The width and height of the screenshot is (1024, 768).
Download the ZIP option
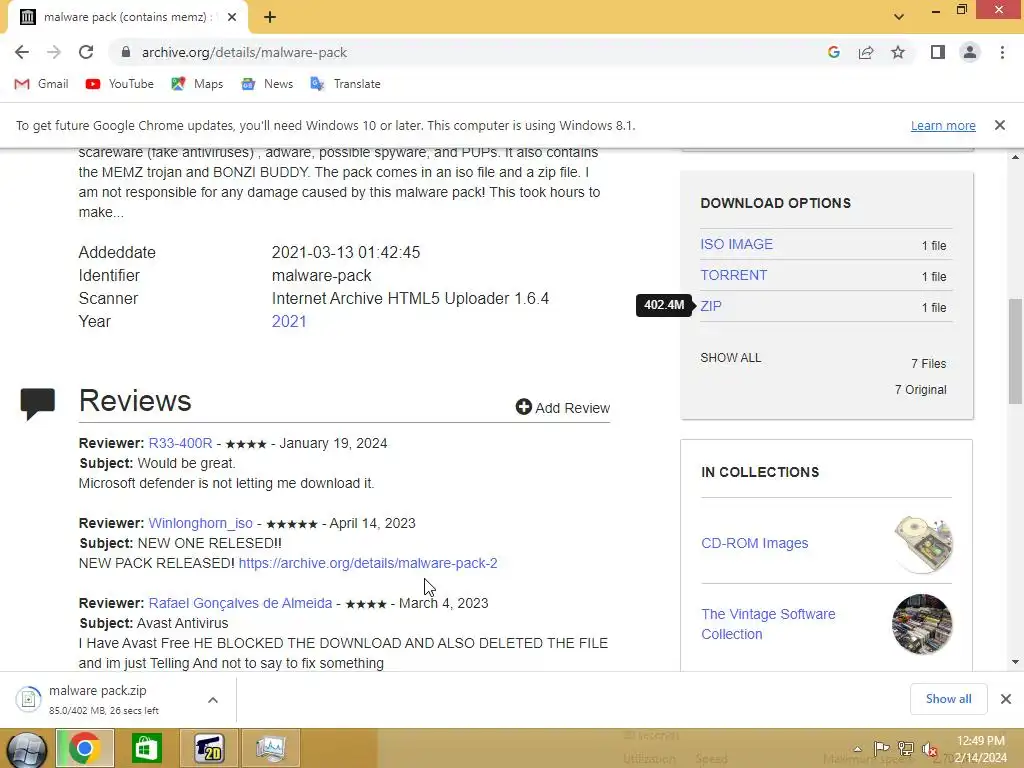[x=711, y=306]
